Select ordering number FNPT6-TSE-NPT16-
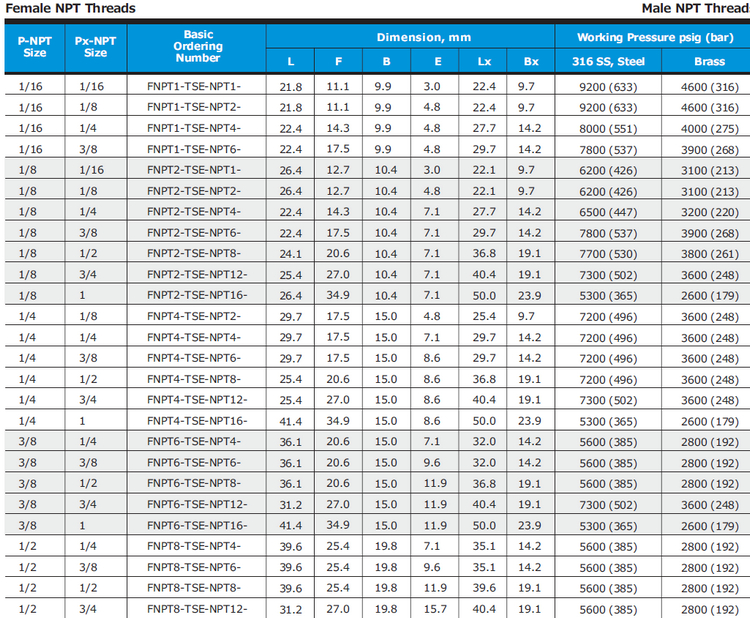This screenshot has width=750, height=618. (197, 525)
